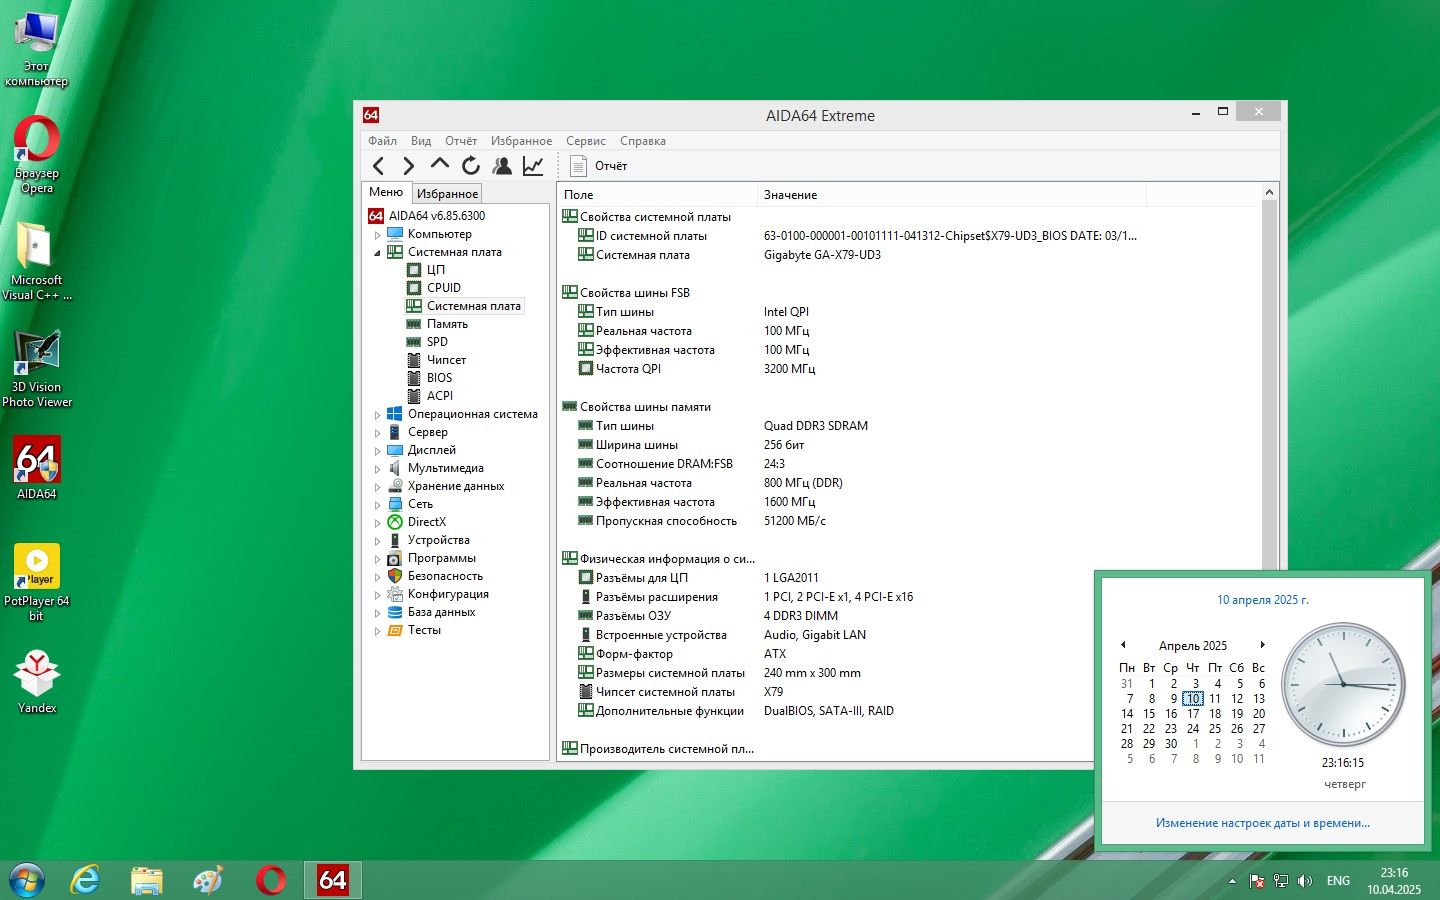Expand the Дисплей tree node
This screenshot has height=900, width=1440.
tap(377, 451)
